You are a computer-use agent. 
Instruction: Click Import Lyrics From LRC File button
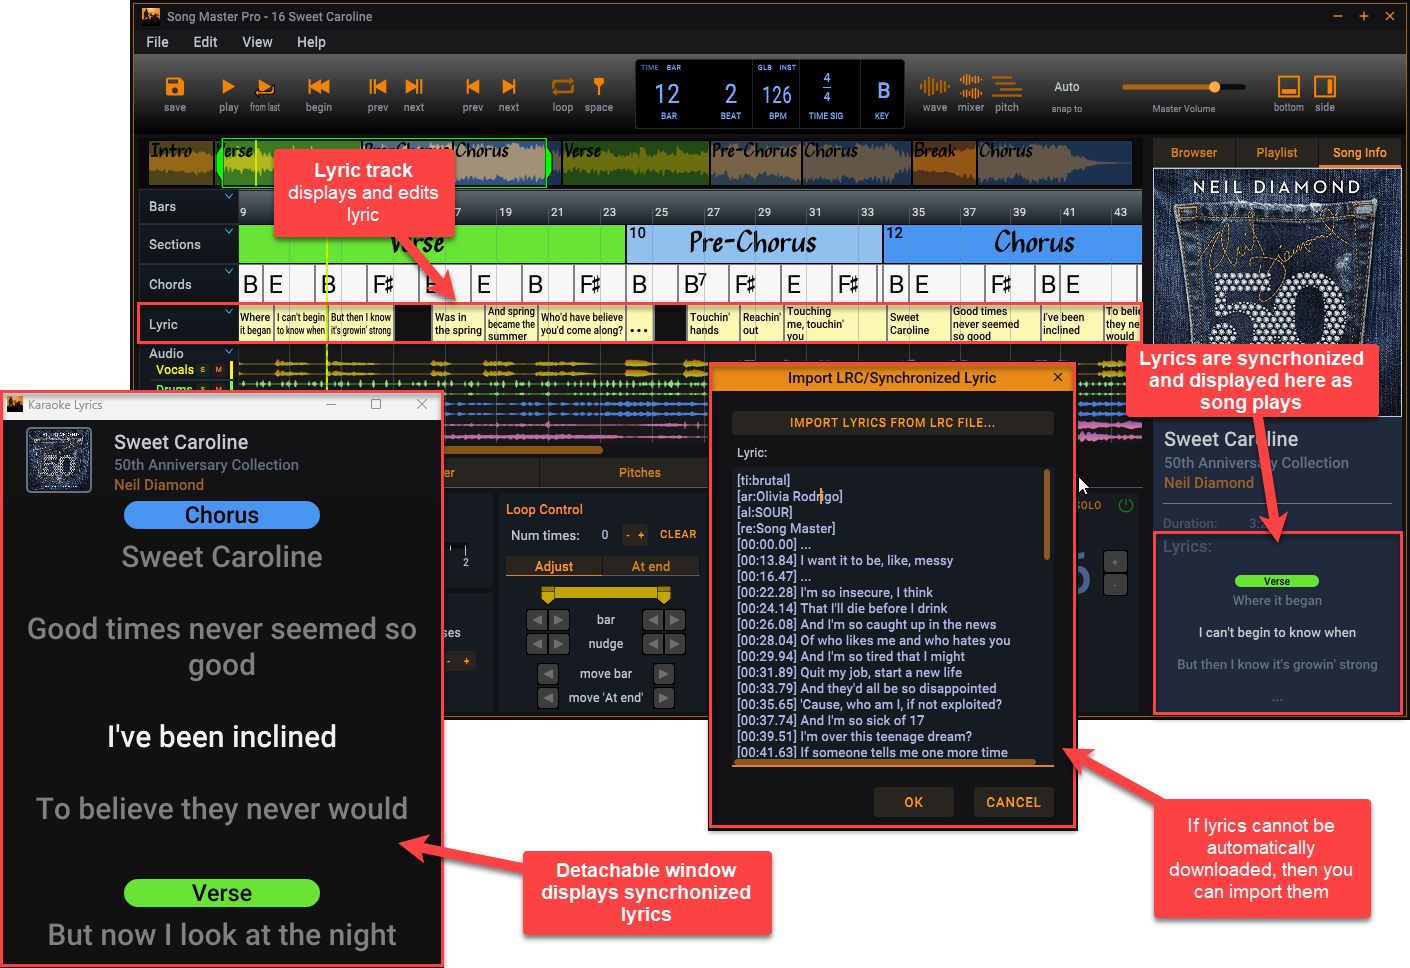(892, 423)
